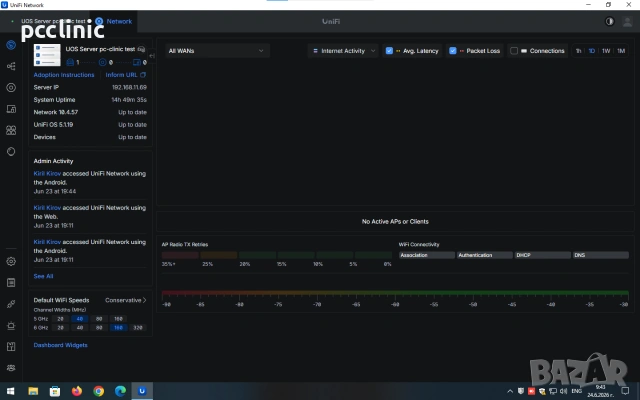
Task: Select the 1W time range
Action: click(x=606, y=51)
